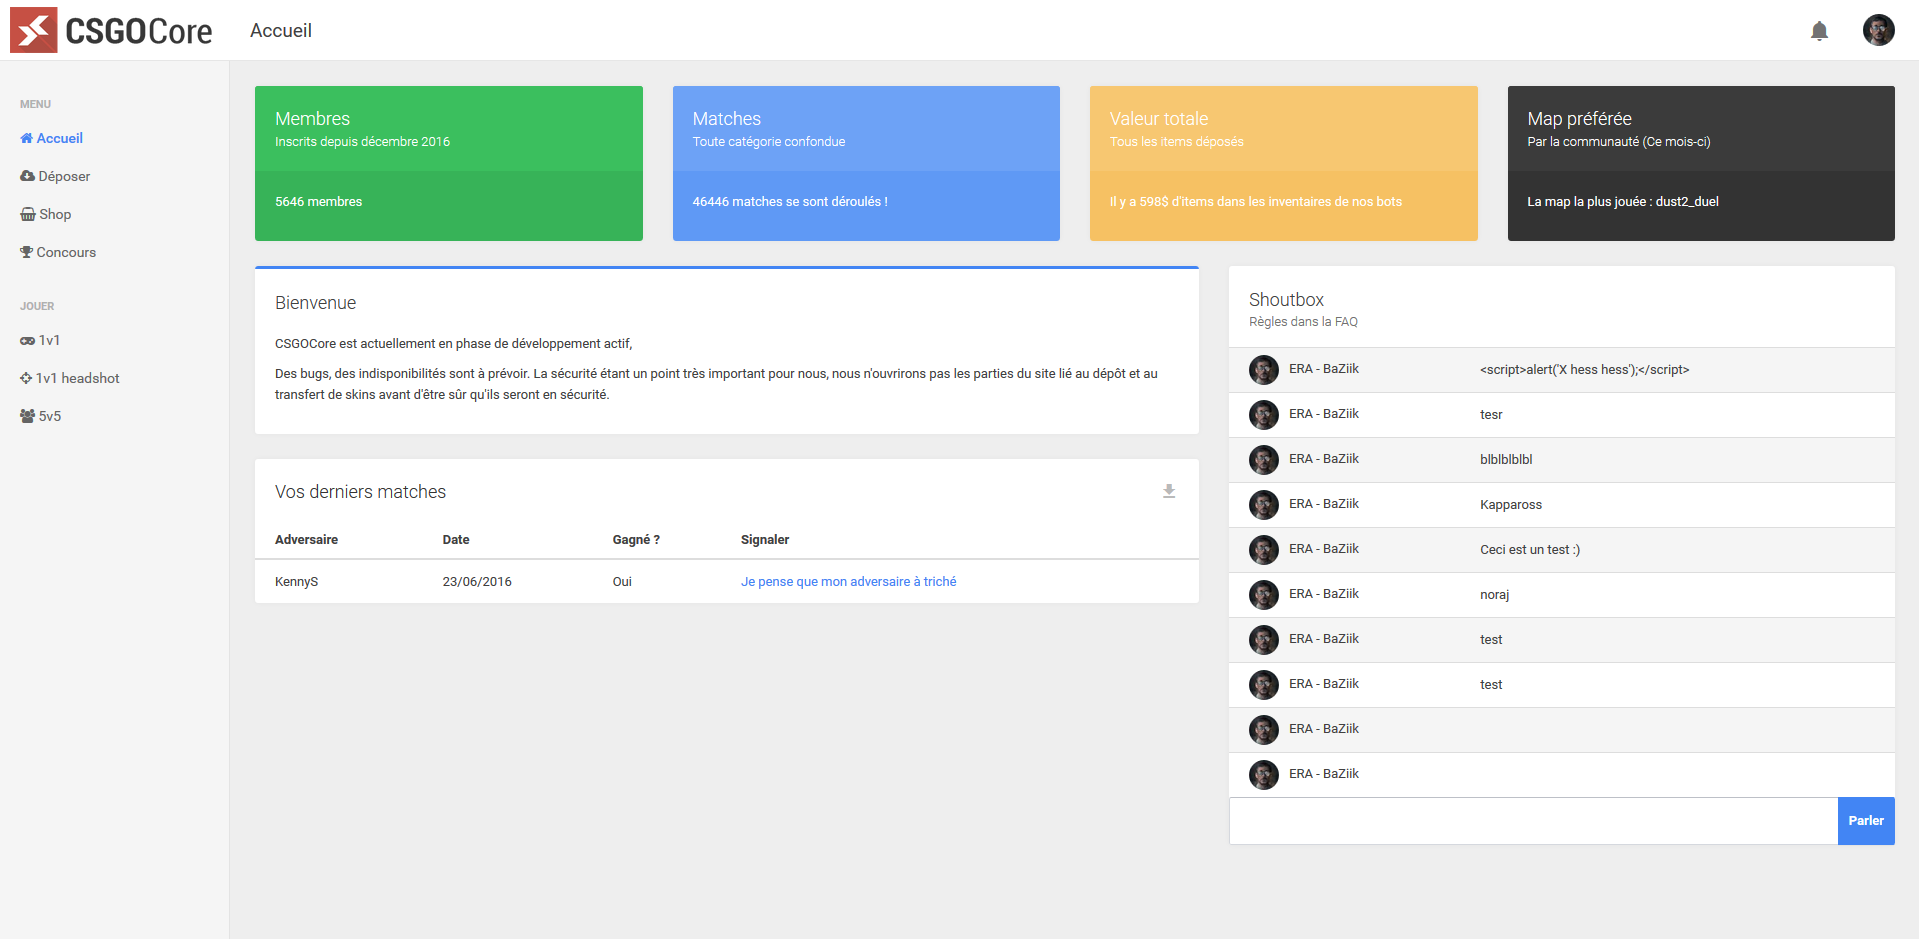This screenshot has height=939, width=1919.
Task: Open user profile avatar in header
Action: (1878, 30)
